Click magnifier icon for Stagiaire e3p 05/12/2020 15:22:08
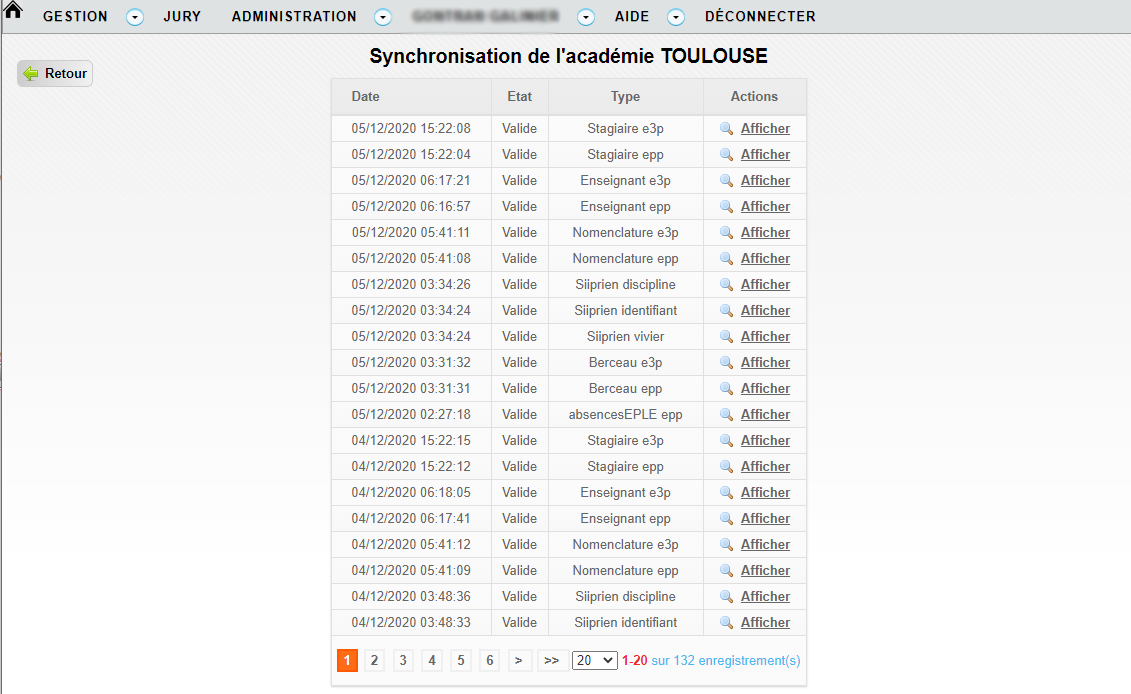Viewport: 1131px width, 694px height. 727,129
